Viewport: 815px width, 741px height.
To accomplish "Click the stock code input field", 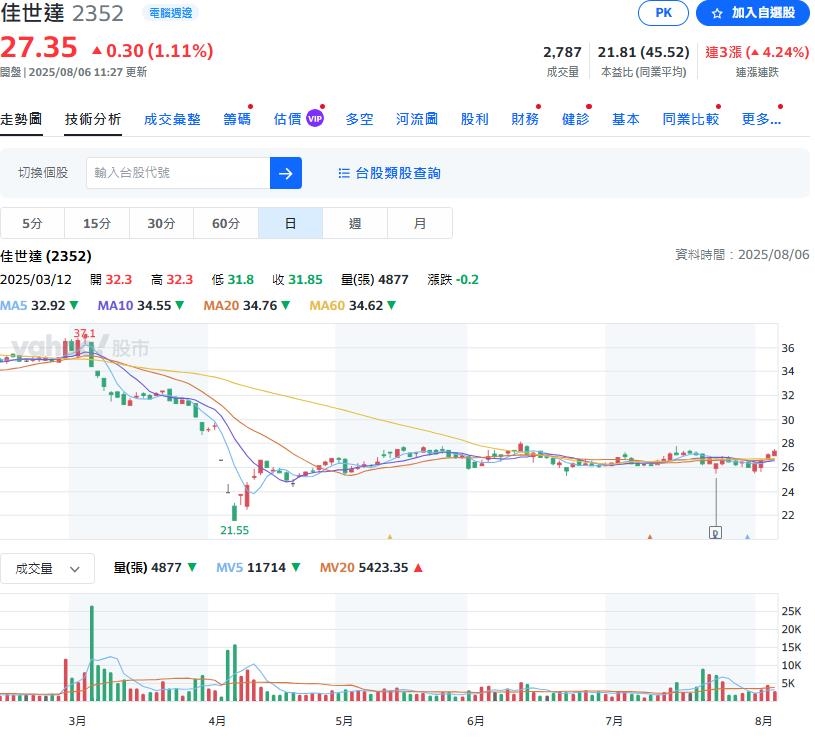I will 170,173.
